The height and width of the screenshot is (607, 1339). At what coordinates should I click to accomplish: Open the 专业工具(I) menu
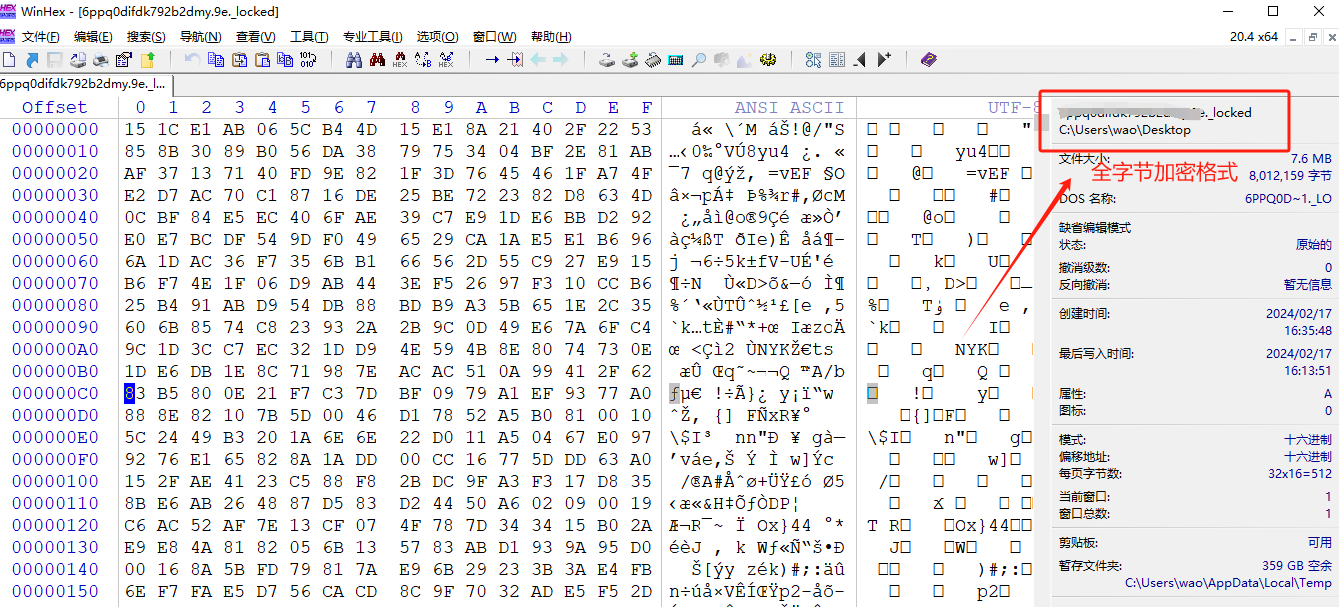[372, 37]
